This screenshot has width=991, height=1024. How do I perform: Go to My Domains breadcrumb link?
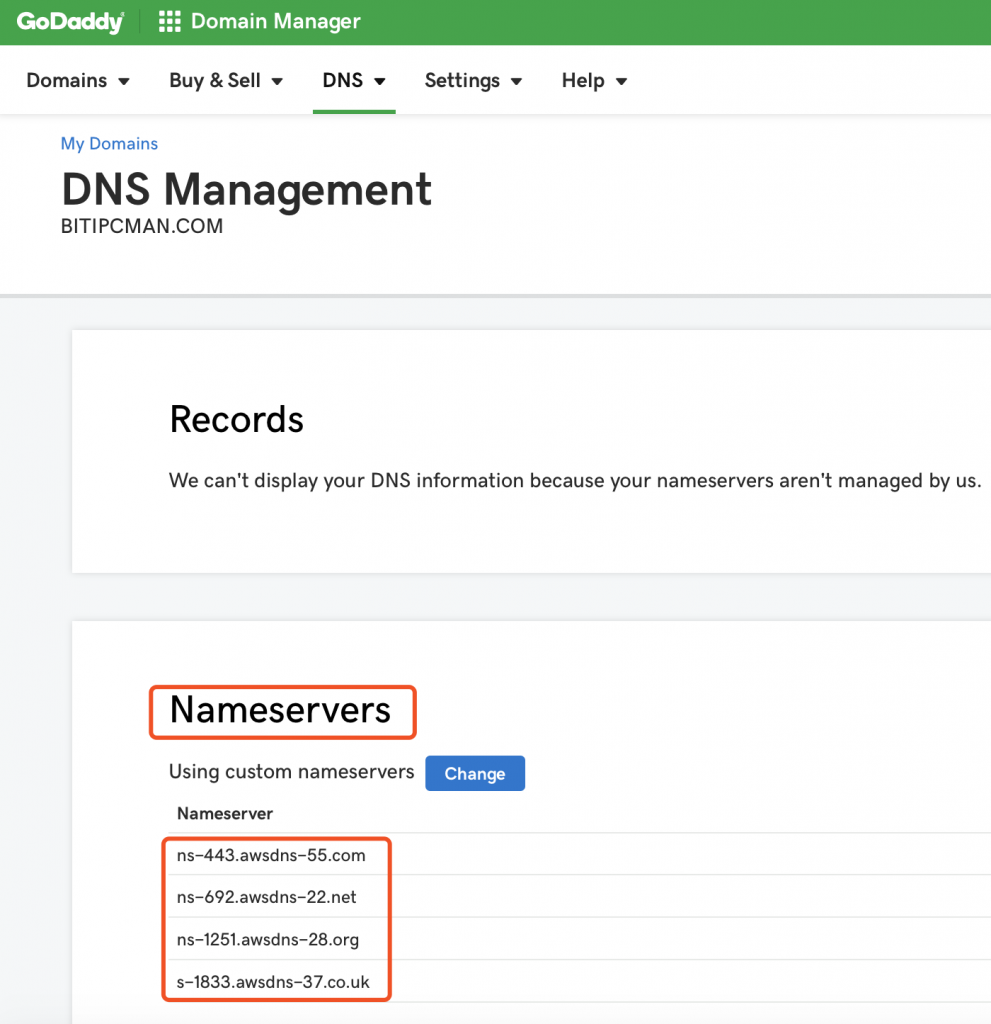(x=109, y=144)
